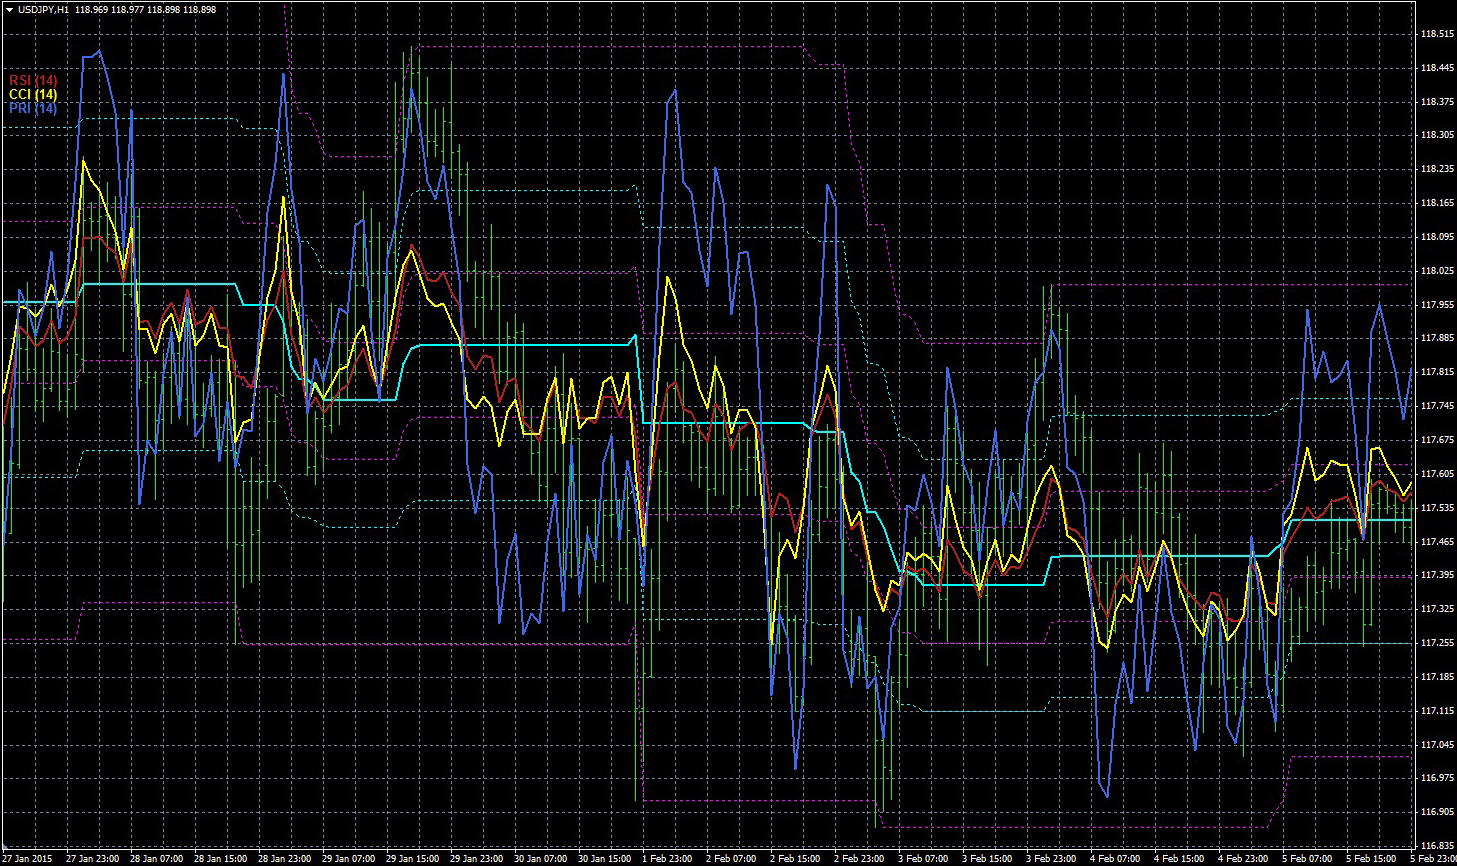Click the 2 Feb 15:00 time label
Viewport: 1457px width, 866px height.
(796, 859)
